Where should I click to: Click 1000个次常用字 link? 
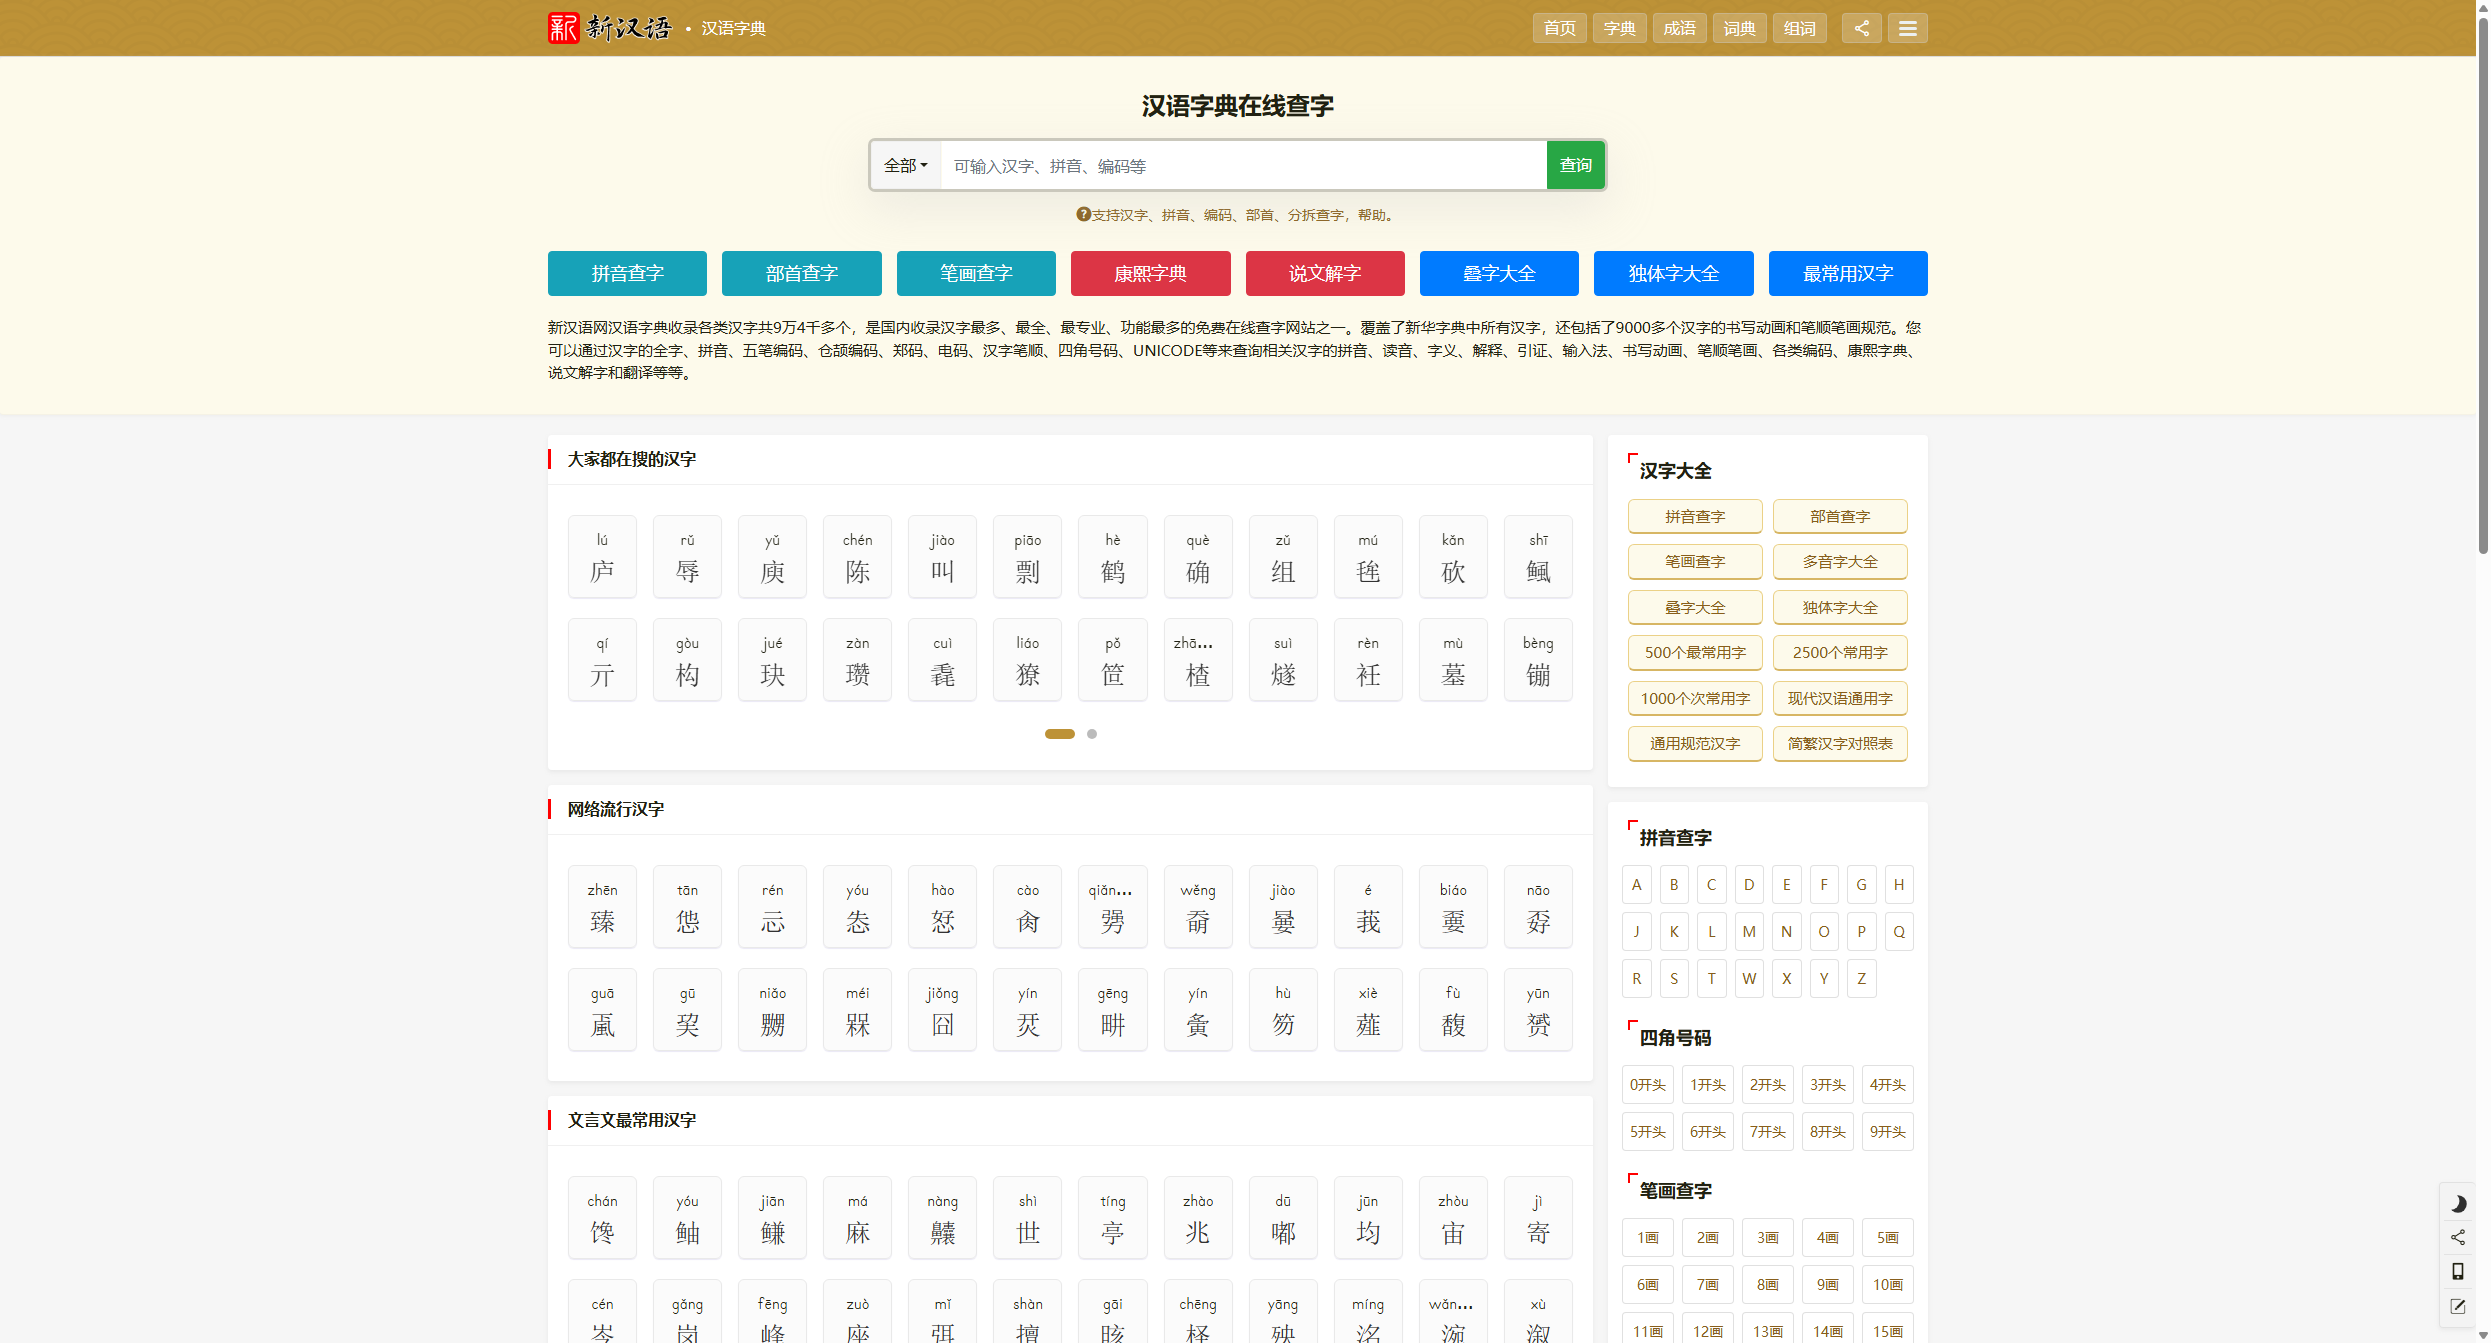tap(1695, 699)
